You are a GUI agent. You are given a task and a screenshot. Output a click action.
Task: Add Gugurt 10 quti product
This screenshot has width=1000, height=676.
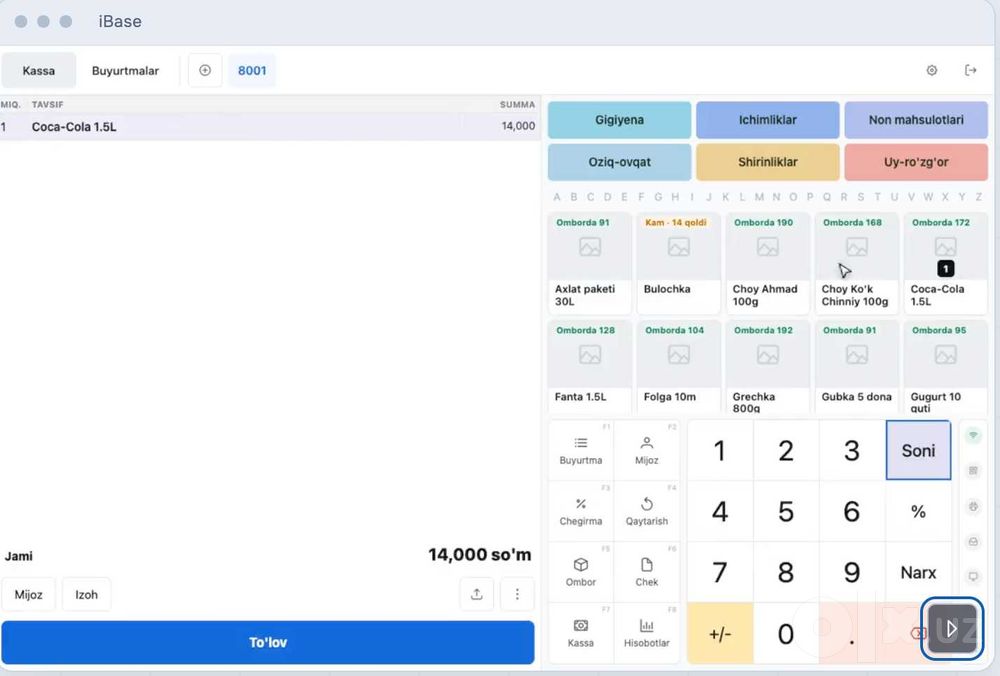tap(945, 367)
